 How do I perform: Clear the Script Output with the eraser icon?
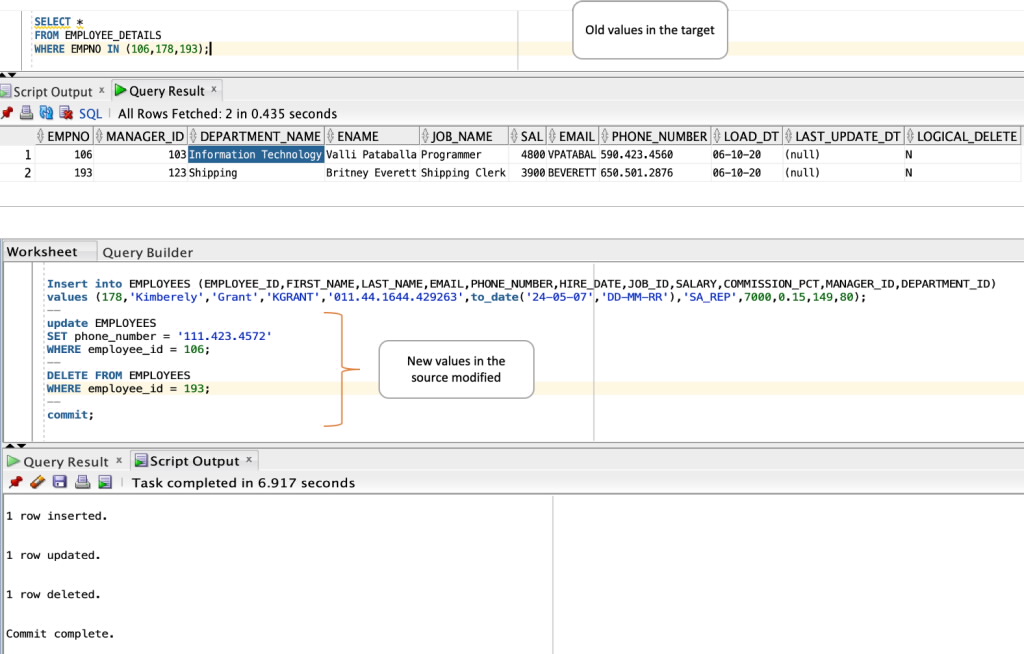click(x=37, y=482)
